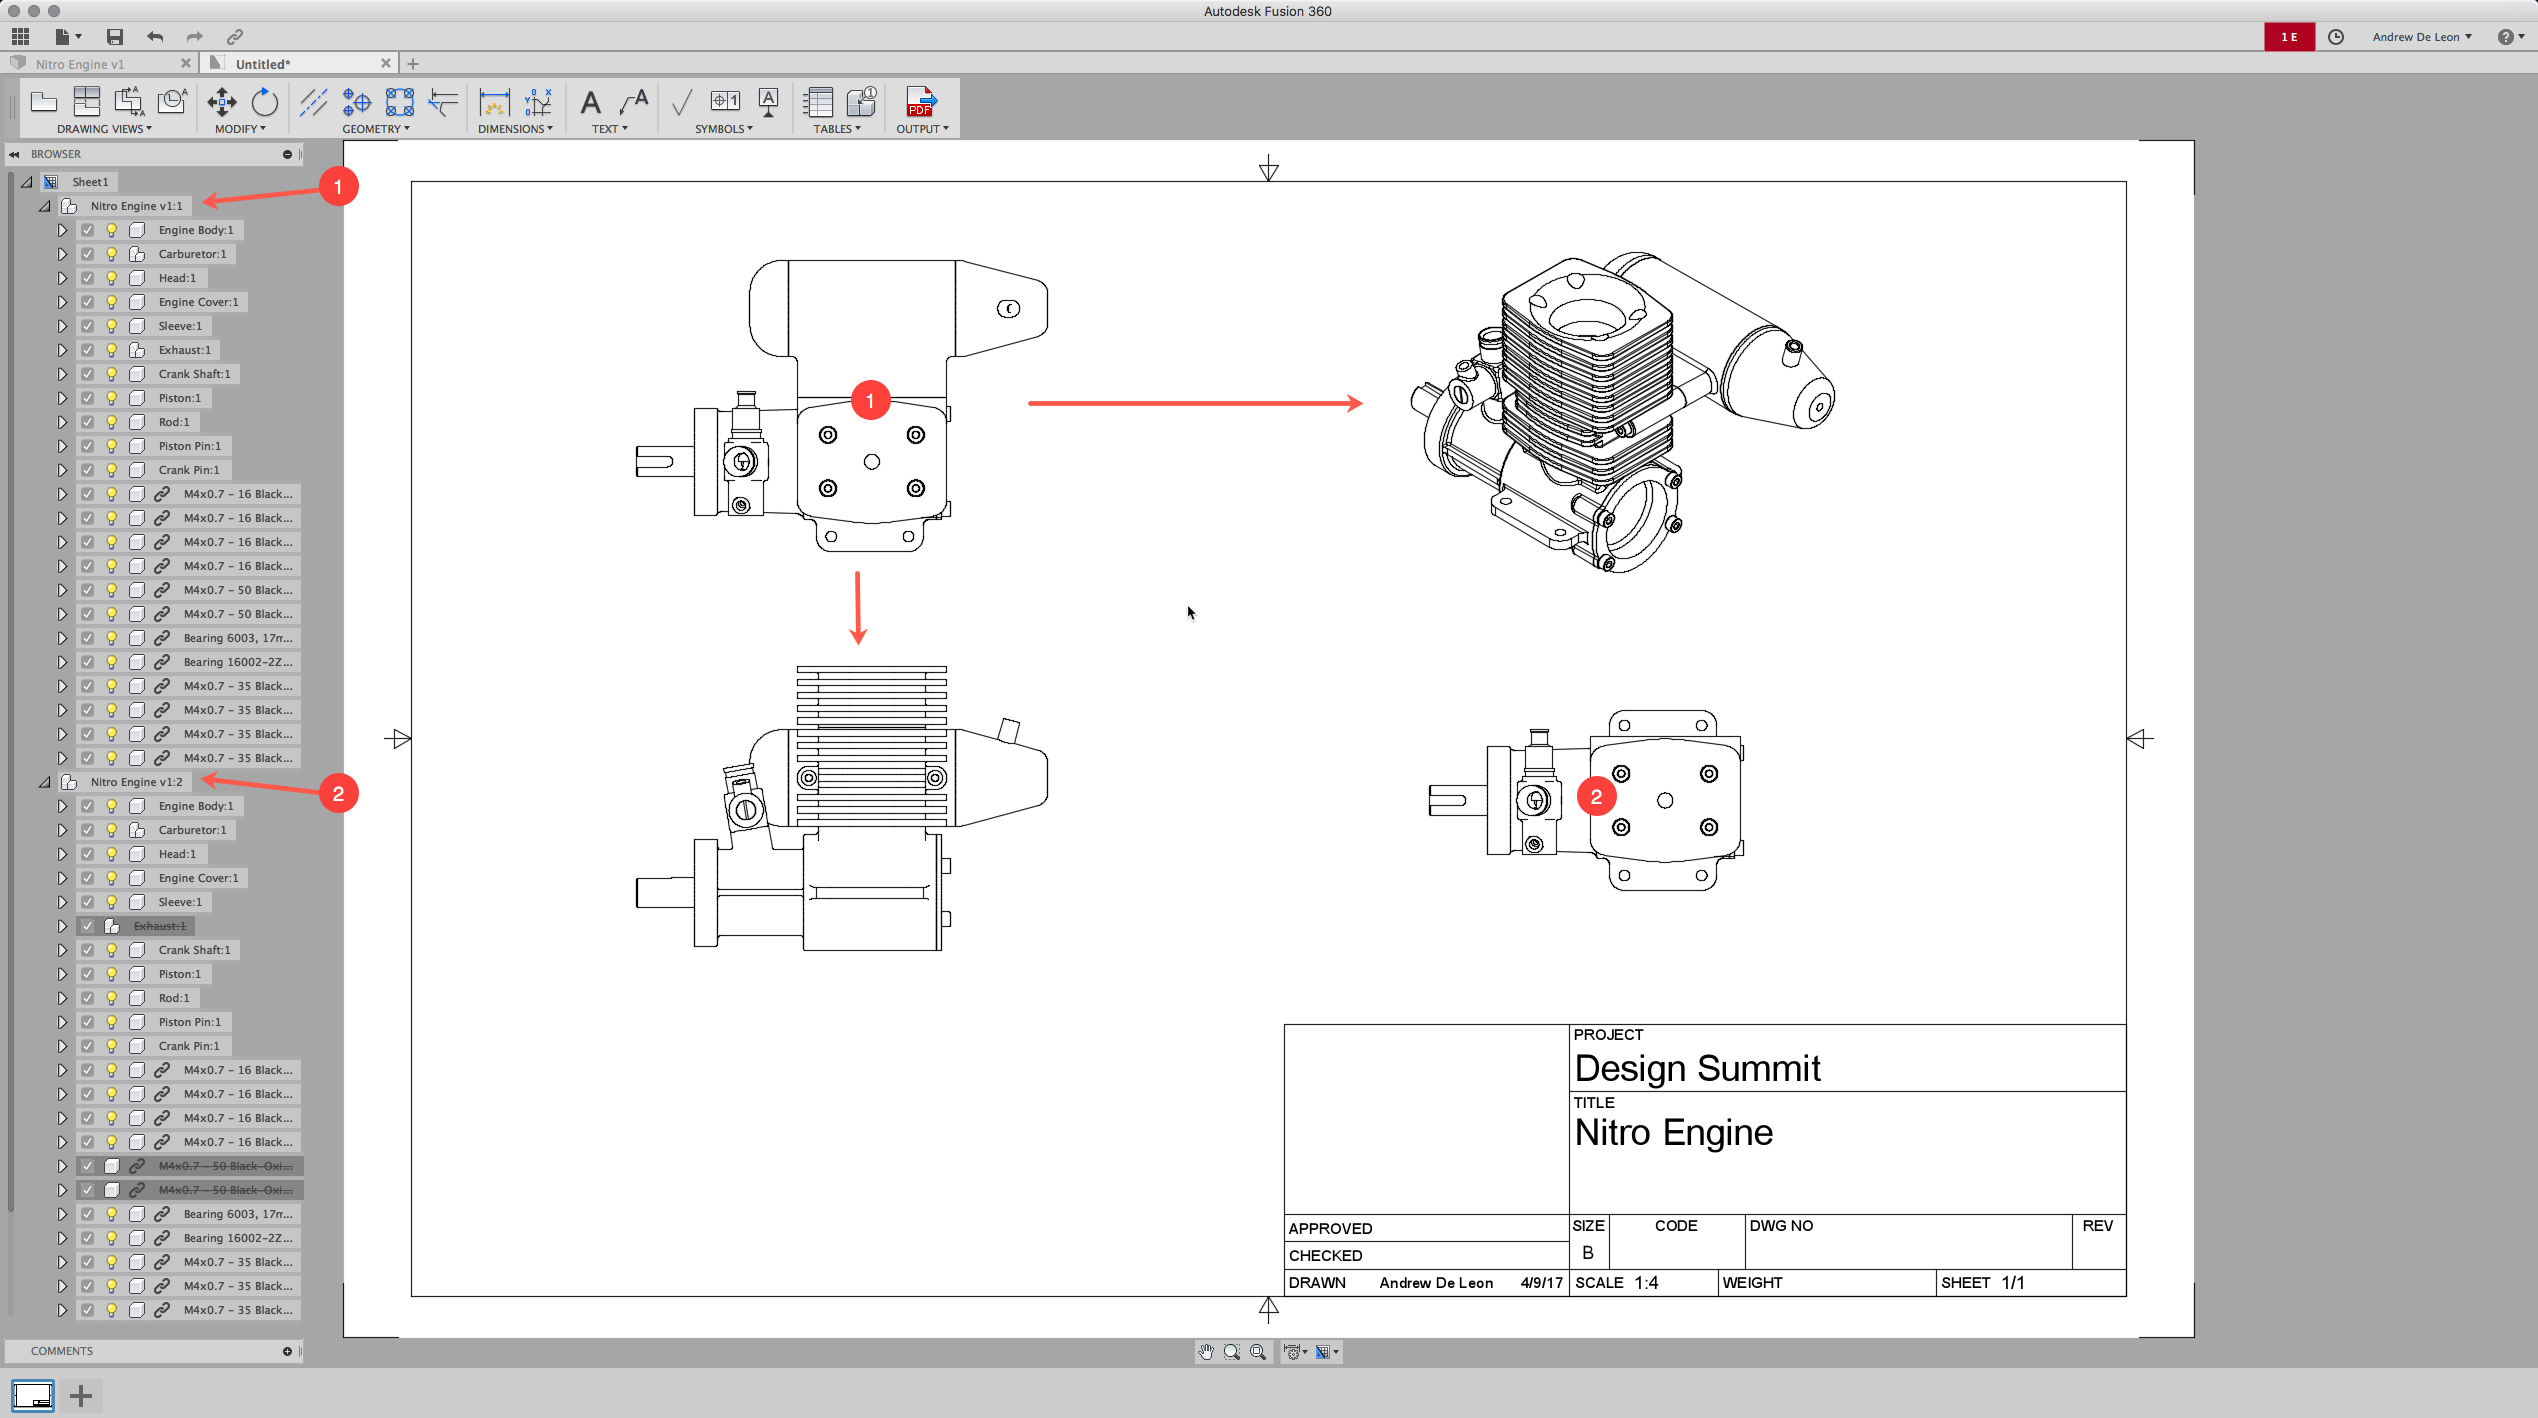
Task: Export the drawing with the Output PDF icon
Action: 921,102
